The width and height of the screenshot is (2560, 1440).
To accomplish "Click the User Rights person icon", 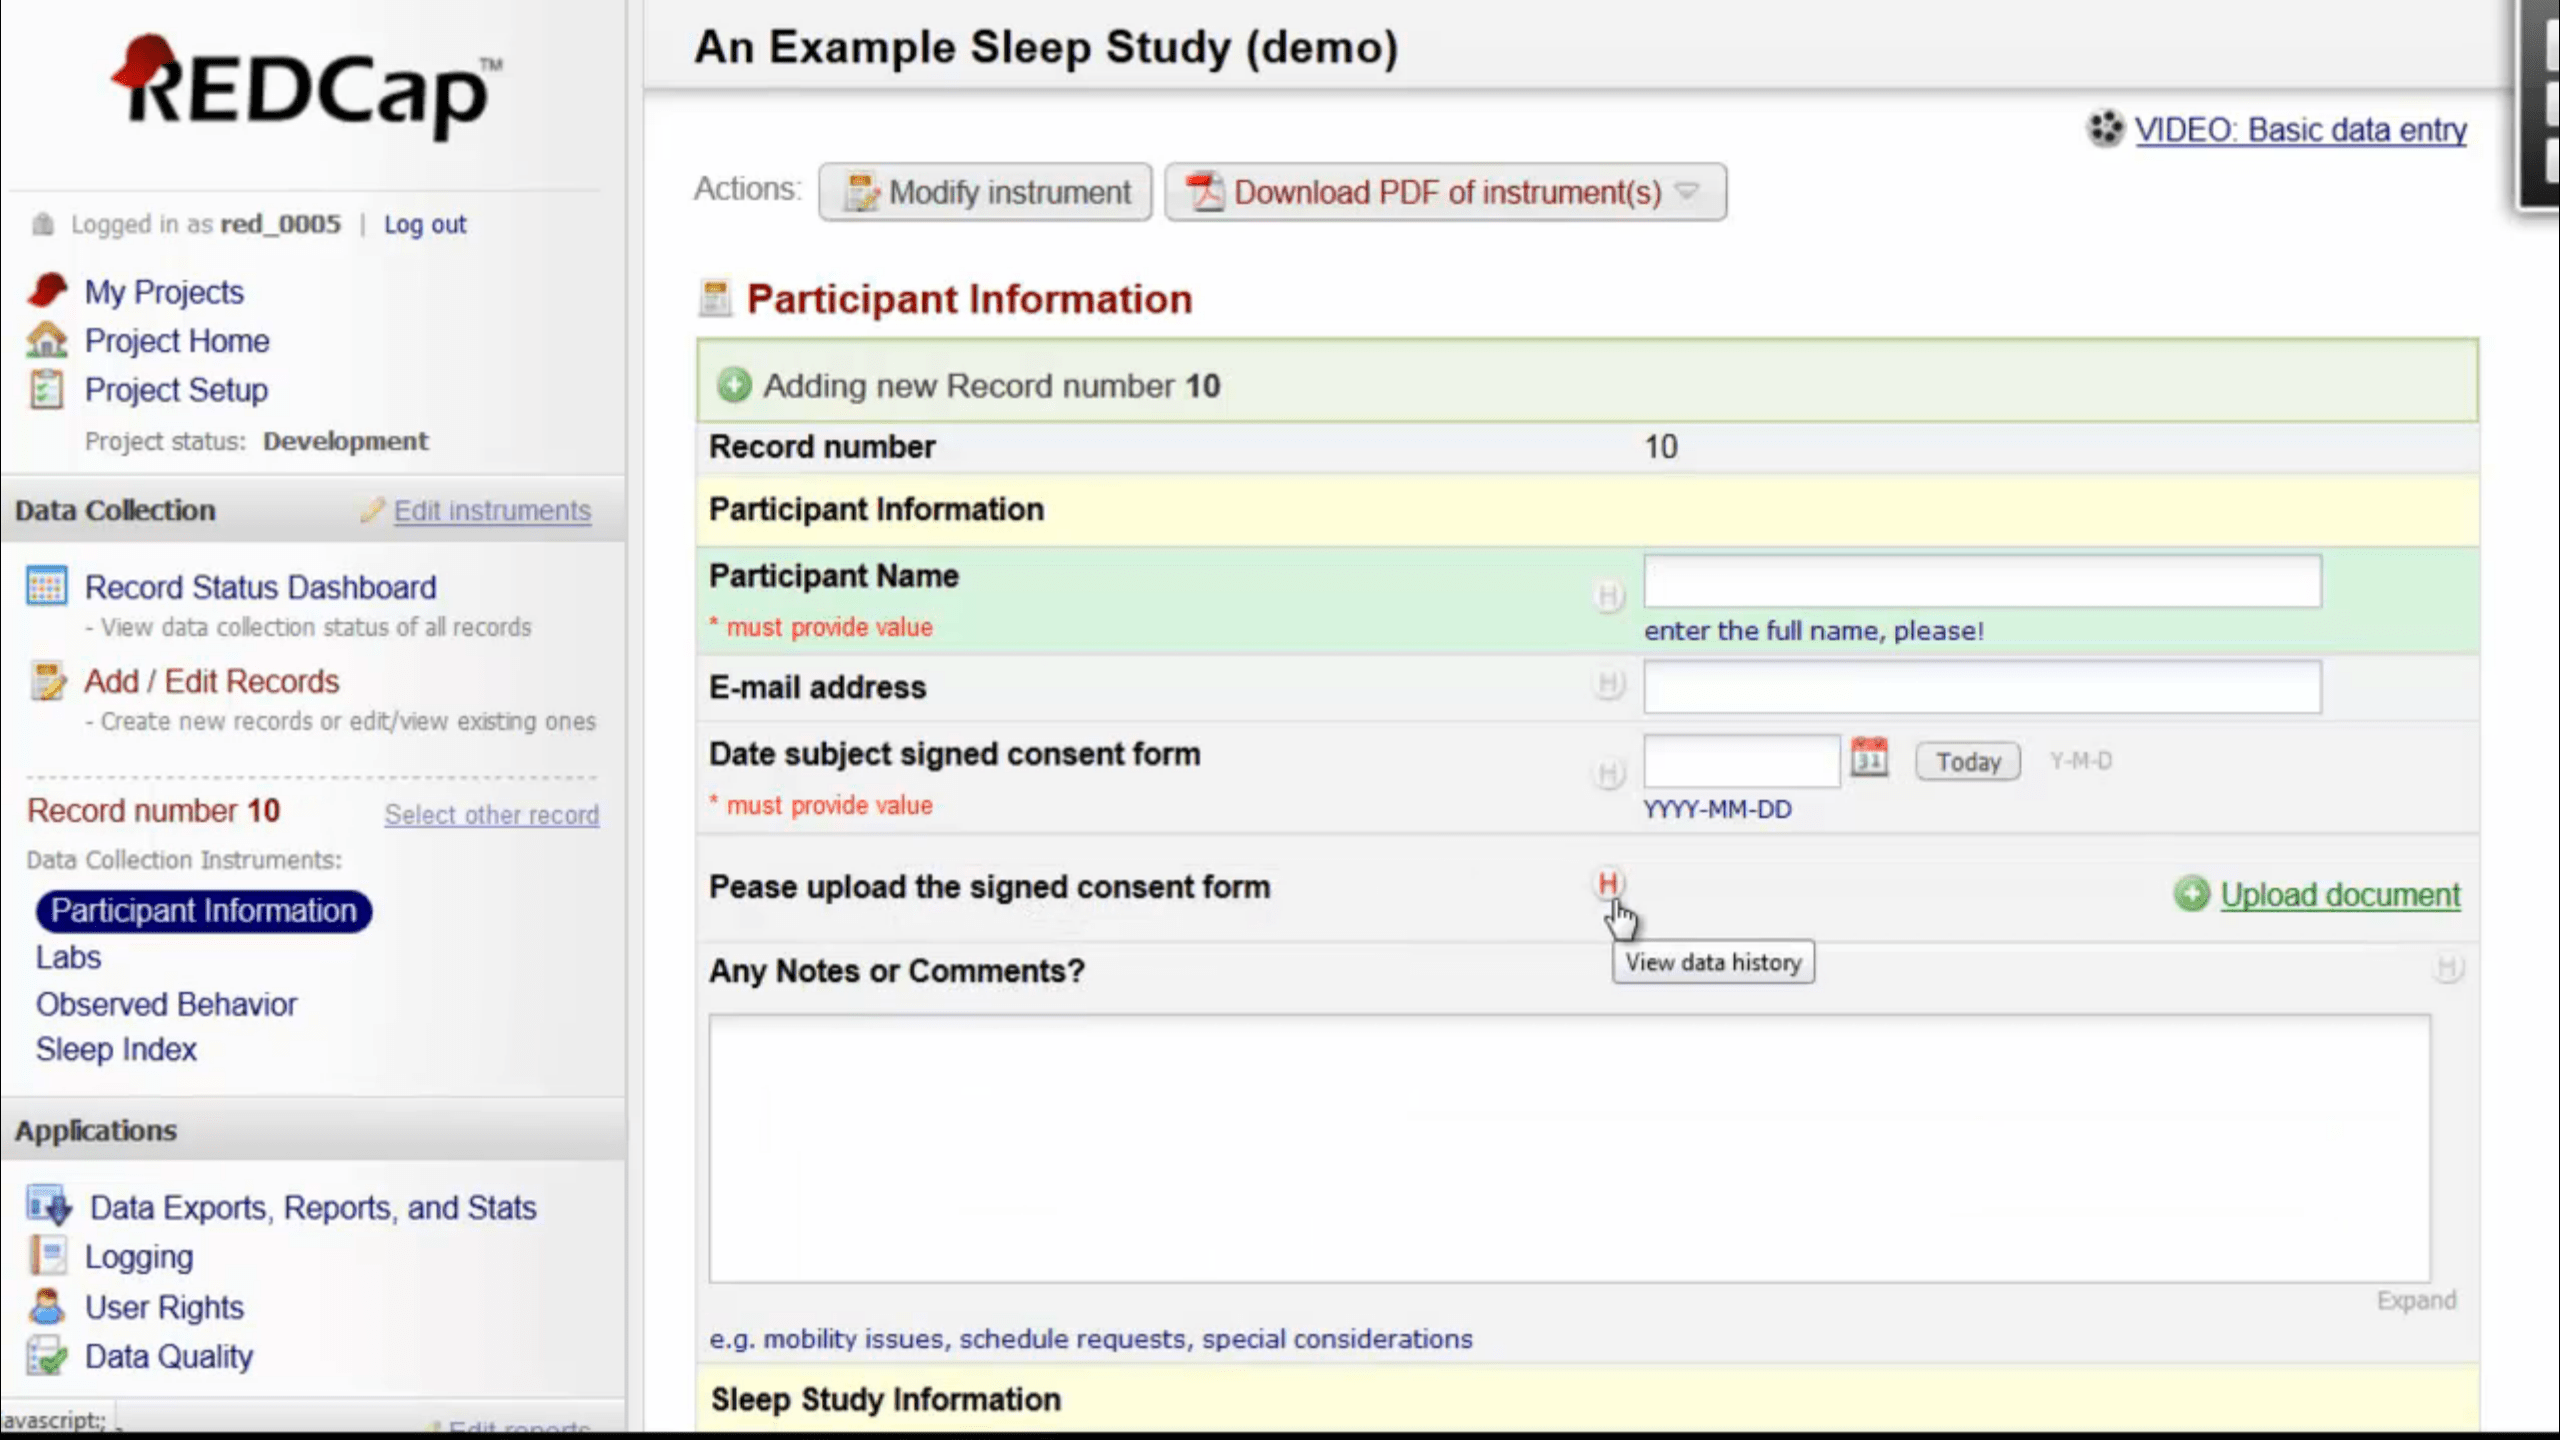I will pyautogui.click(x=46, y=1307).
